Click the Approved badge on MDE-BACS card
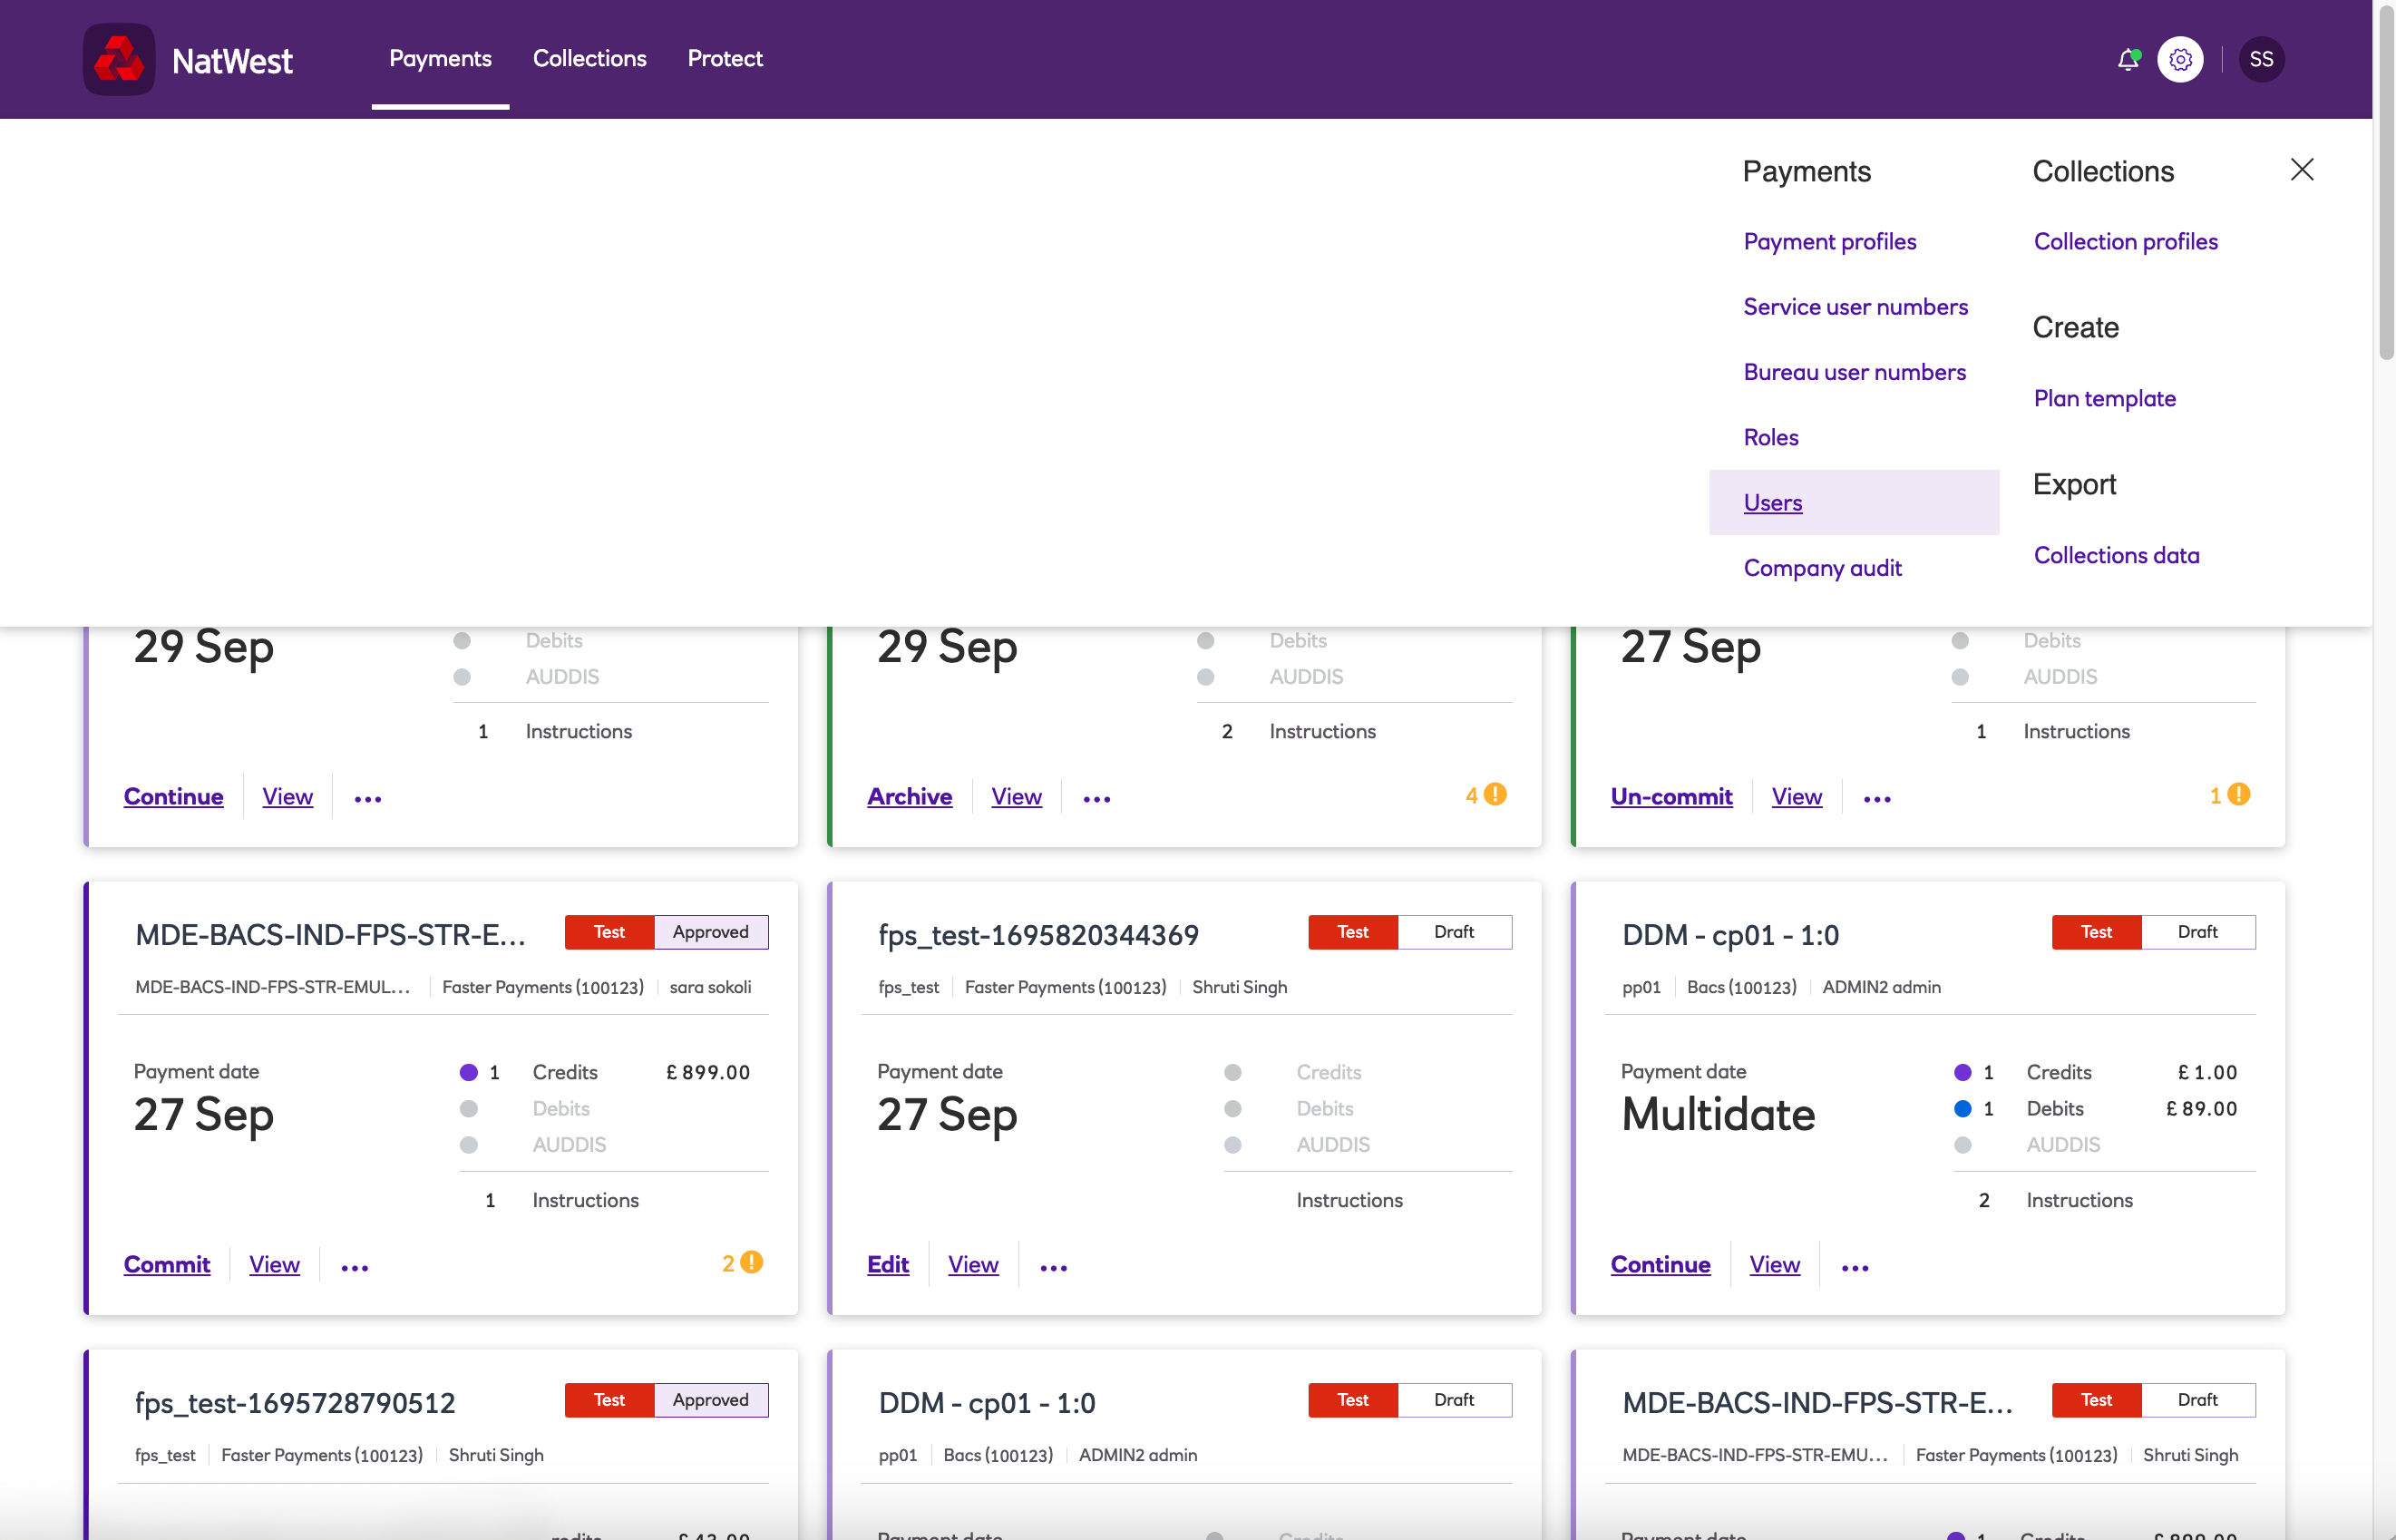This screenshot has width=2396, height=1540. pos(710,932)
